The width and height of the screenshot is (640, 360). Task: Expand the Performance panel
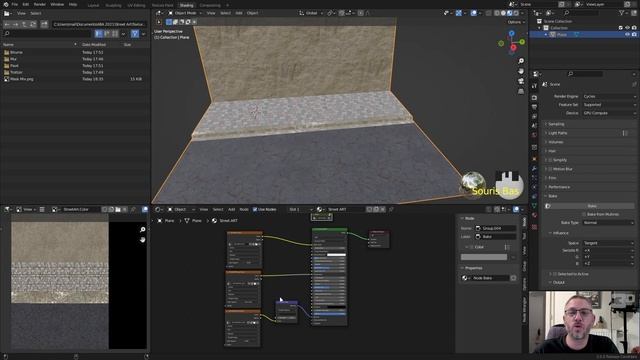click(559, 187)
